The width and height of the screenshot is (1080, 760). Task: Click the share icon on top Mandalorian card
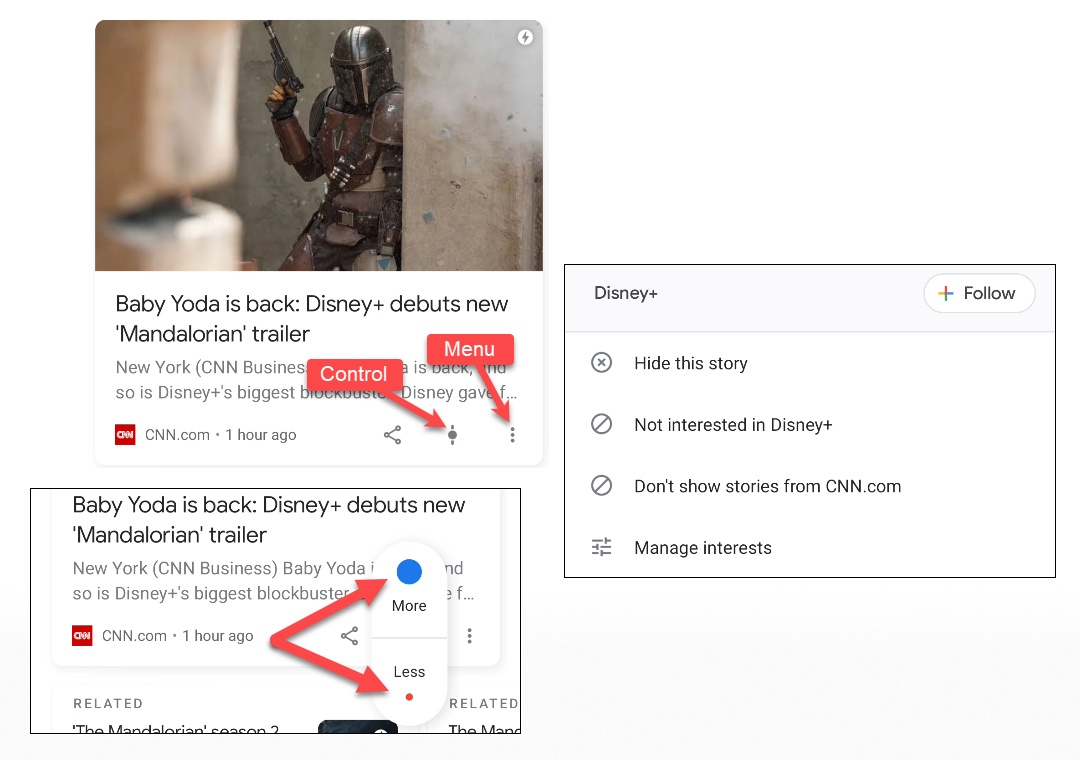tap(392, 435)
